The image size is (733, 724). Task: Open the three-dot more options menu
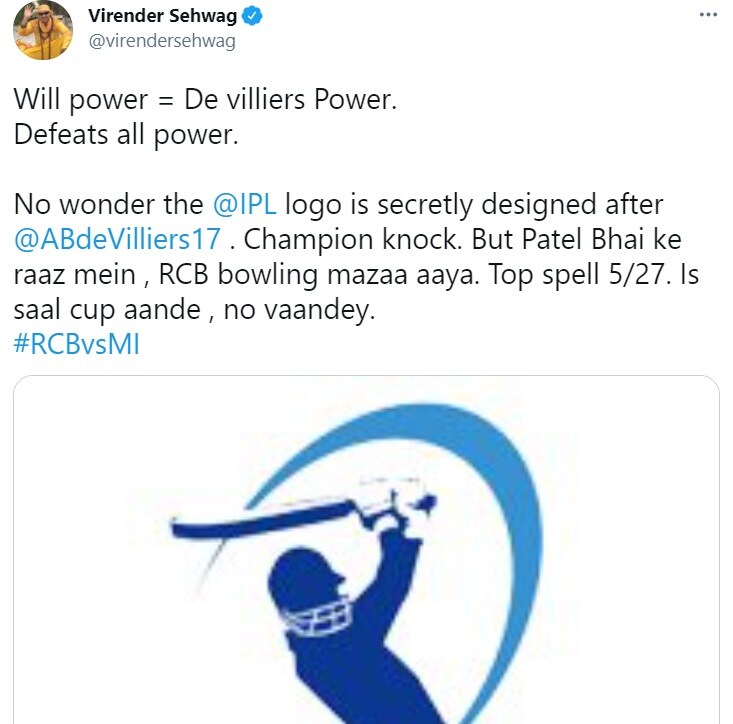click(x=708, y=15)
